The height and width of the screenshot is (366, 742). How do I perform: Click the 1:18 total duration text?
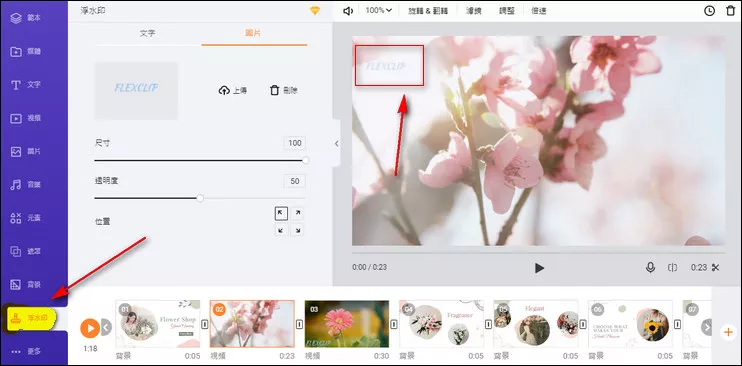90,348
